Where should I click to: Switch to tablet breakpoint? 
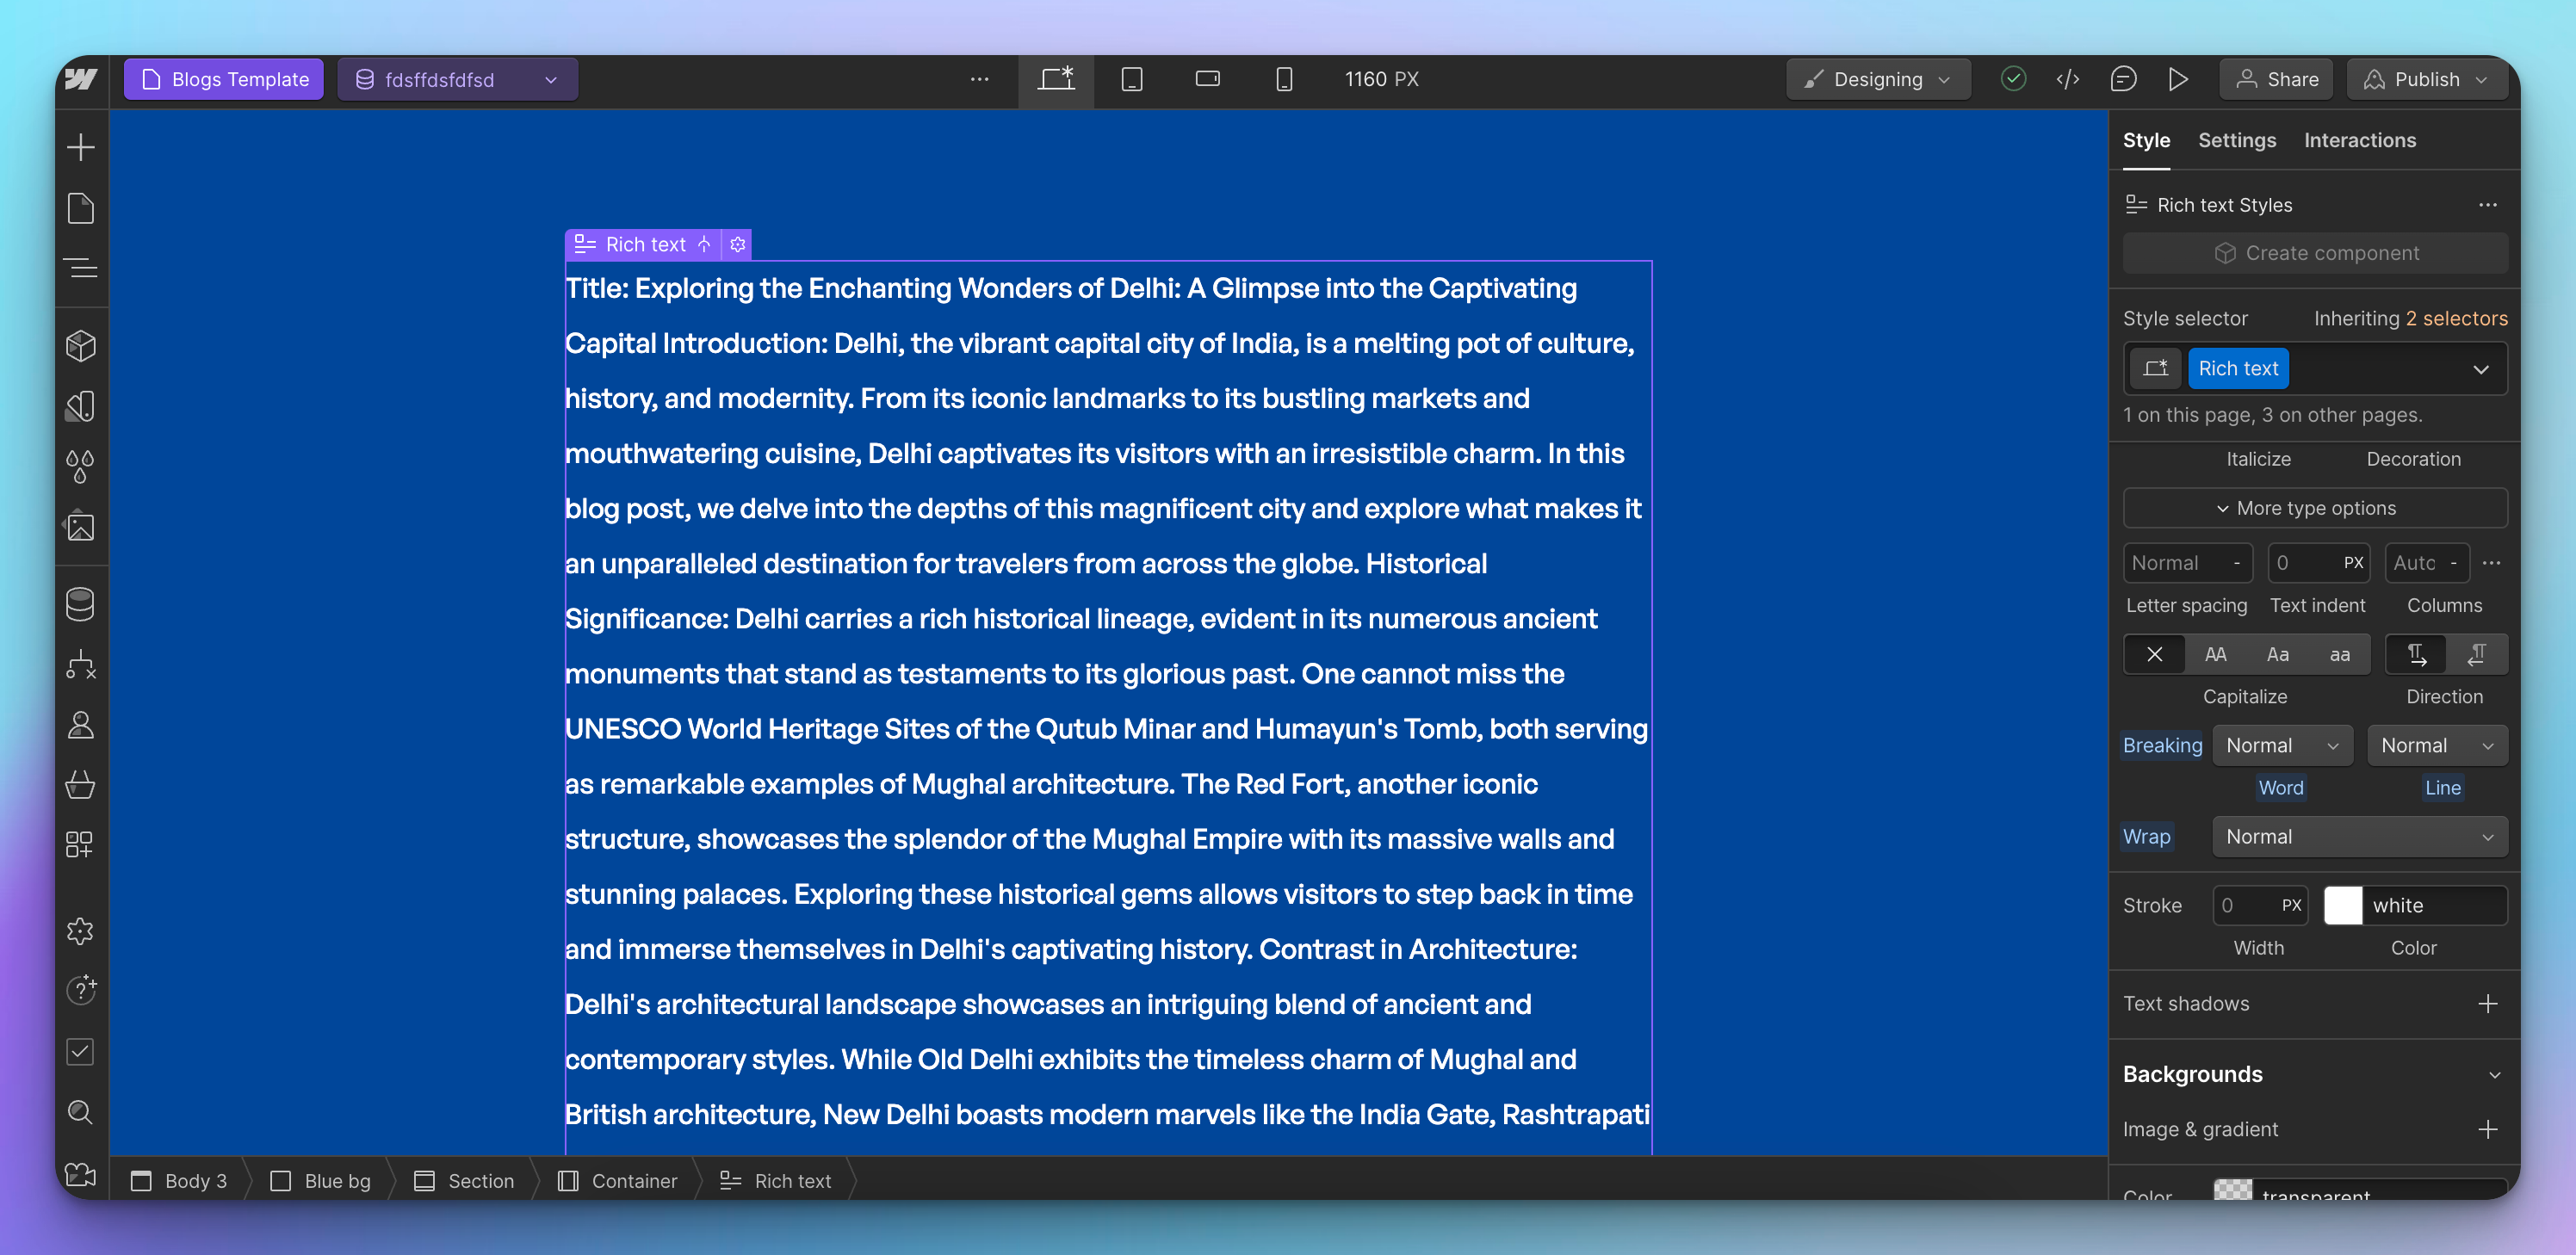(1132, 79)
